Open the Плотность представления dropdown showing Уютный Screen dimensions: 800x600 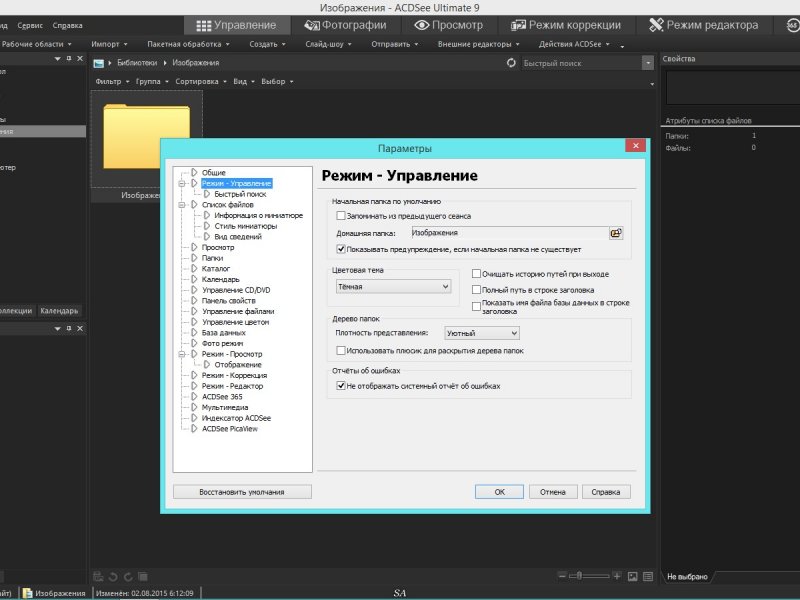point(482,333)
